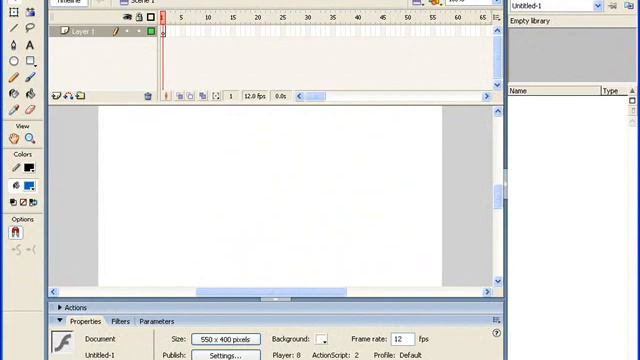Toggle Layer 1 green outline square
Image resolution: width=640 pixels, height=360 pixels.
[151, 31]
